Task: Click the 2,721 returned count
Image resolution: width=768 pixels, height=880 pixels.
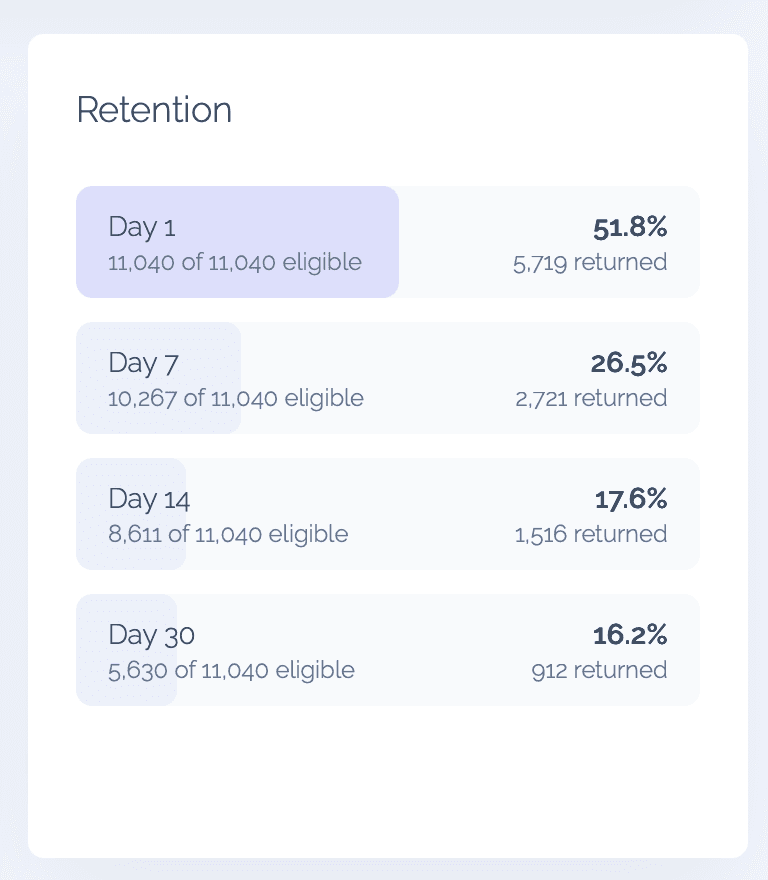Action: [x=591, y=398]
